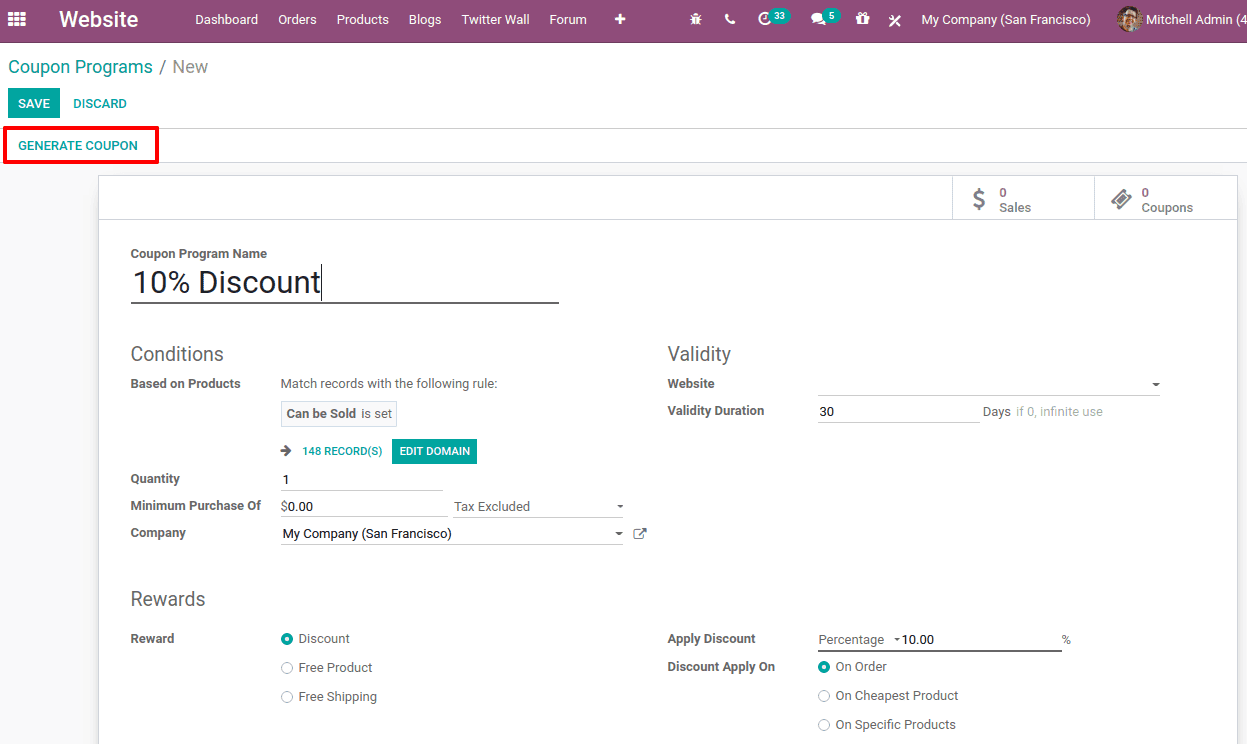The width and height of the screenshot is (1247, 744).
Task: Select On Specific Products option
Action: click(824, 725)
